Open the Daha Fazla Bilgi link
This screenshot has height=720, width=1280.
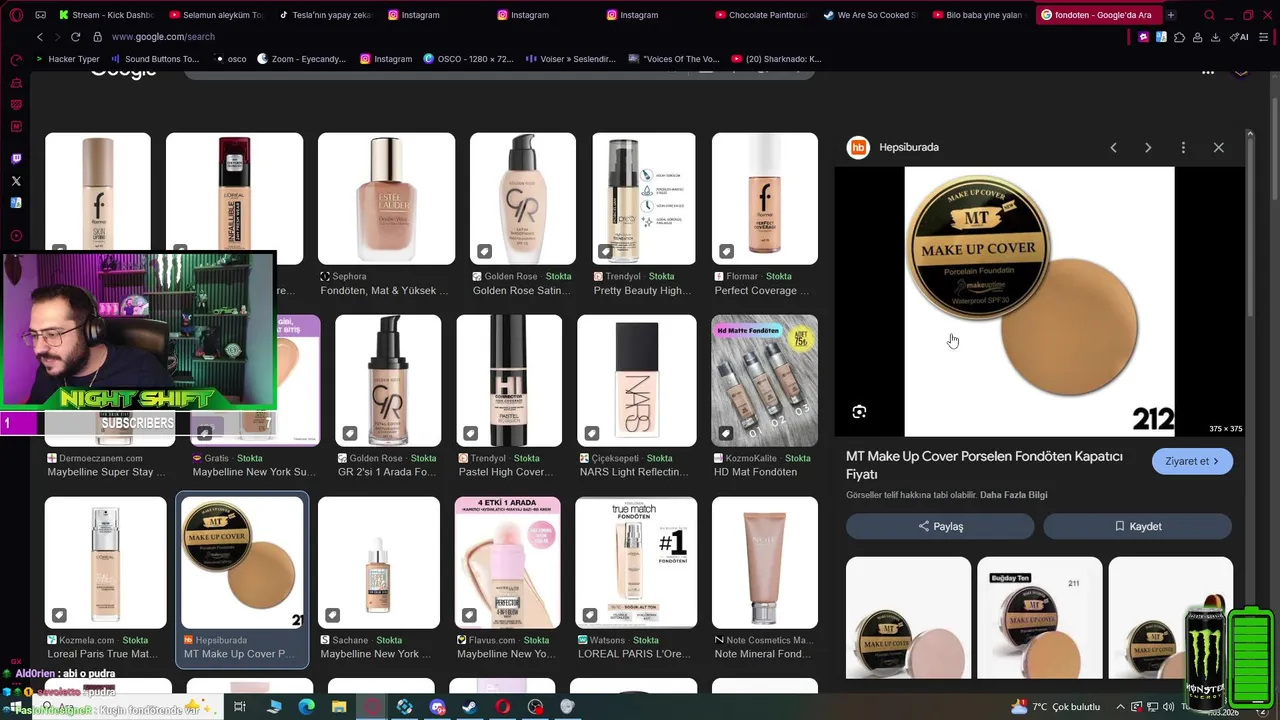pos(1013,495)
